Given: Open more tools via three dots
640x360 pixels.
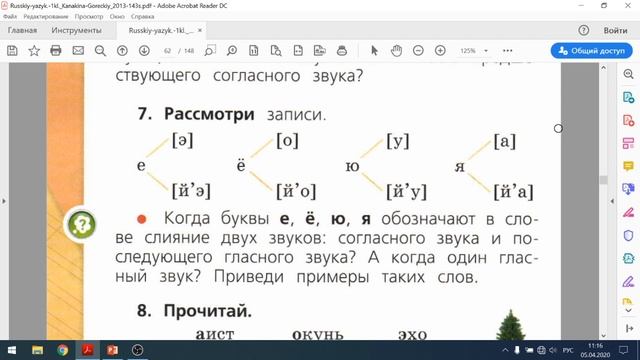Looking at the screenshot, I should 507,51.
